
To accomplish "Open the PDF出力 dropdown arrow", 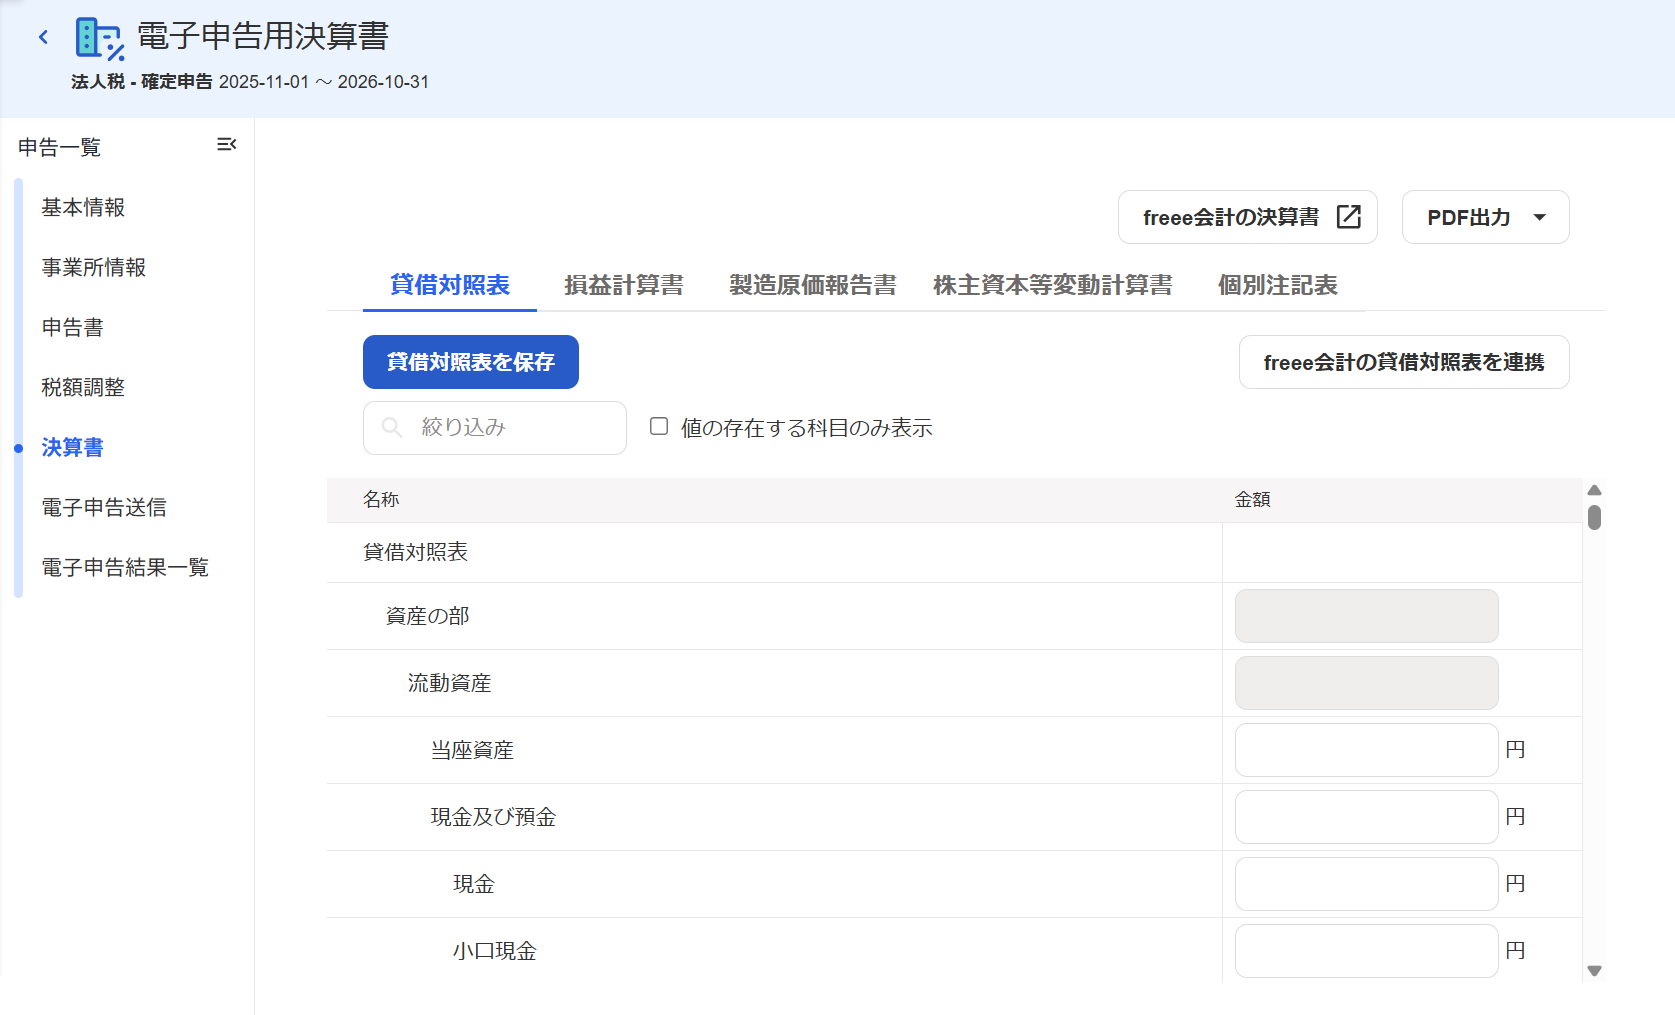I will [x=1540, y=217].
